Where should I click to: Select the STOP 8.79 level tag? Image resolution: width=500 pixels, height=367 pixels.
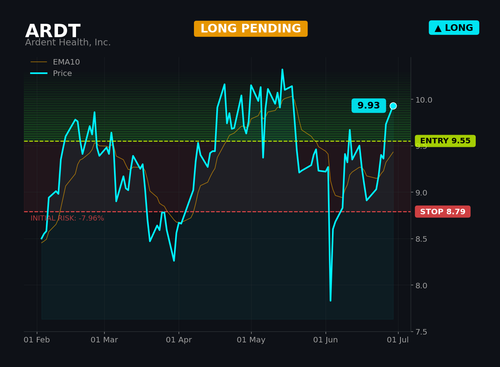coord(443,212)
